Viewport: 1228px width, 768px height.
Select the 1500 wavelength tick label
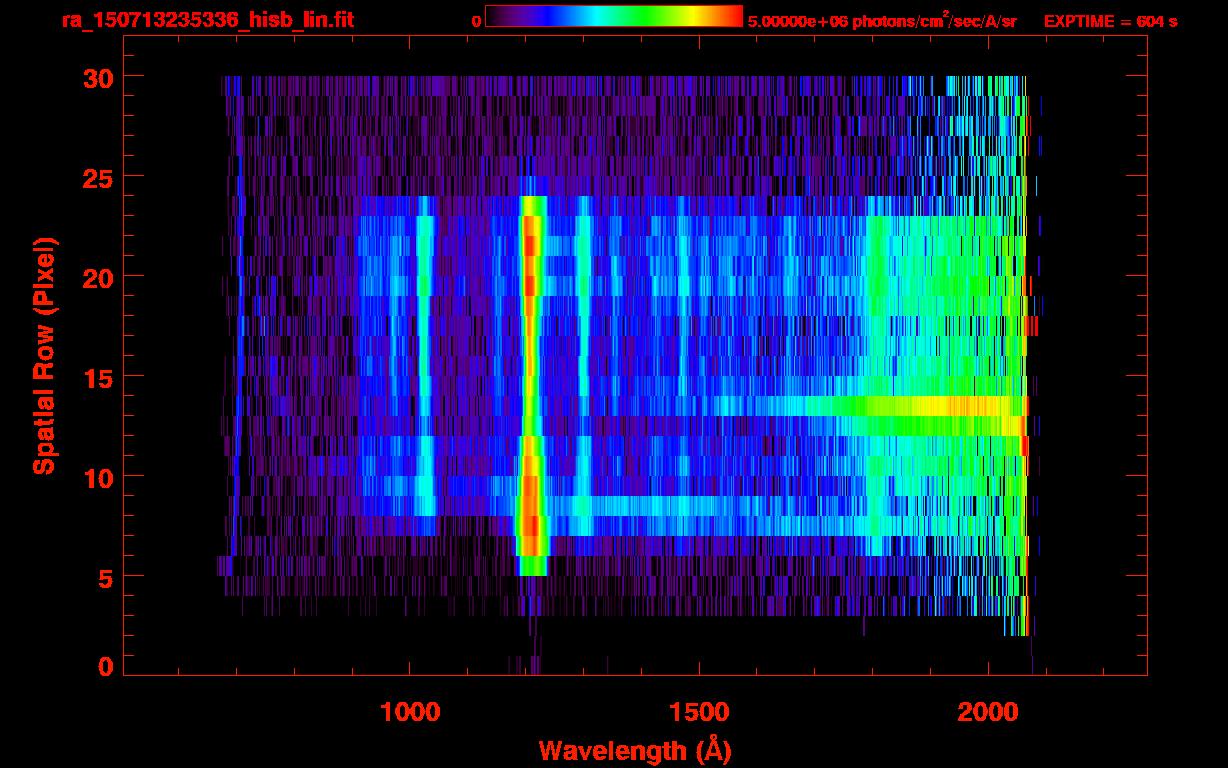pyautogui.click(x=698, y=712)
